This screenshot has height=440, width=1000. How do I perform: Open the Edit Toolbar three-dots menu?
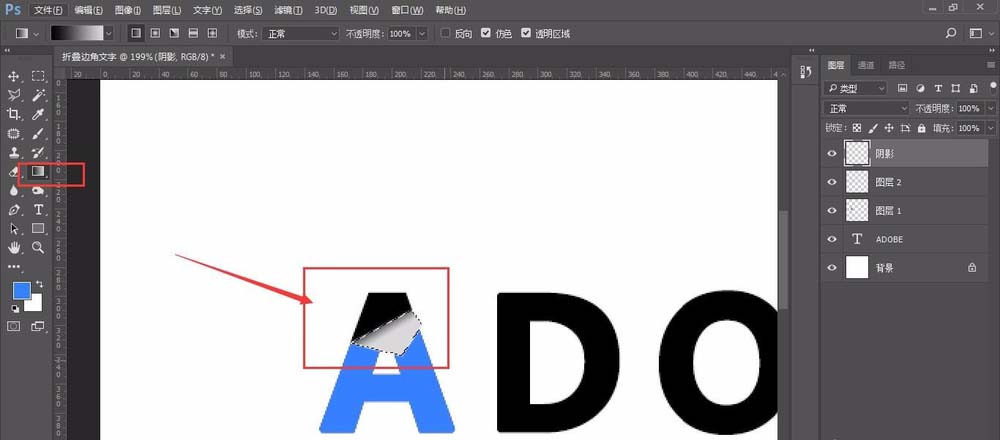[x=13, y=267]
